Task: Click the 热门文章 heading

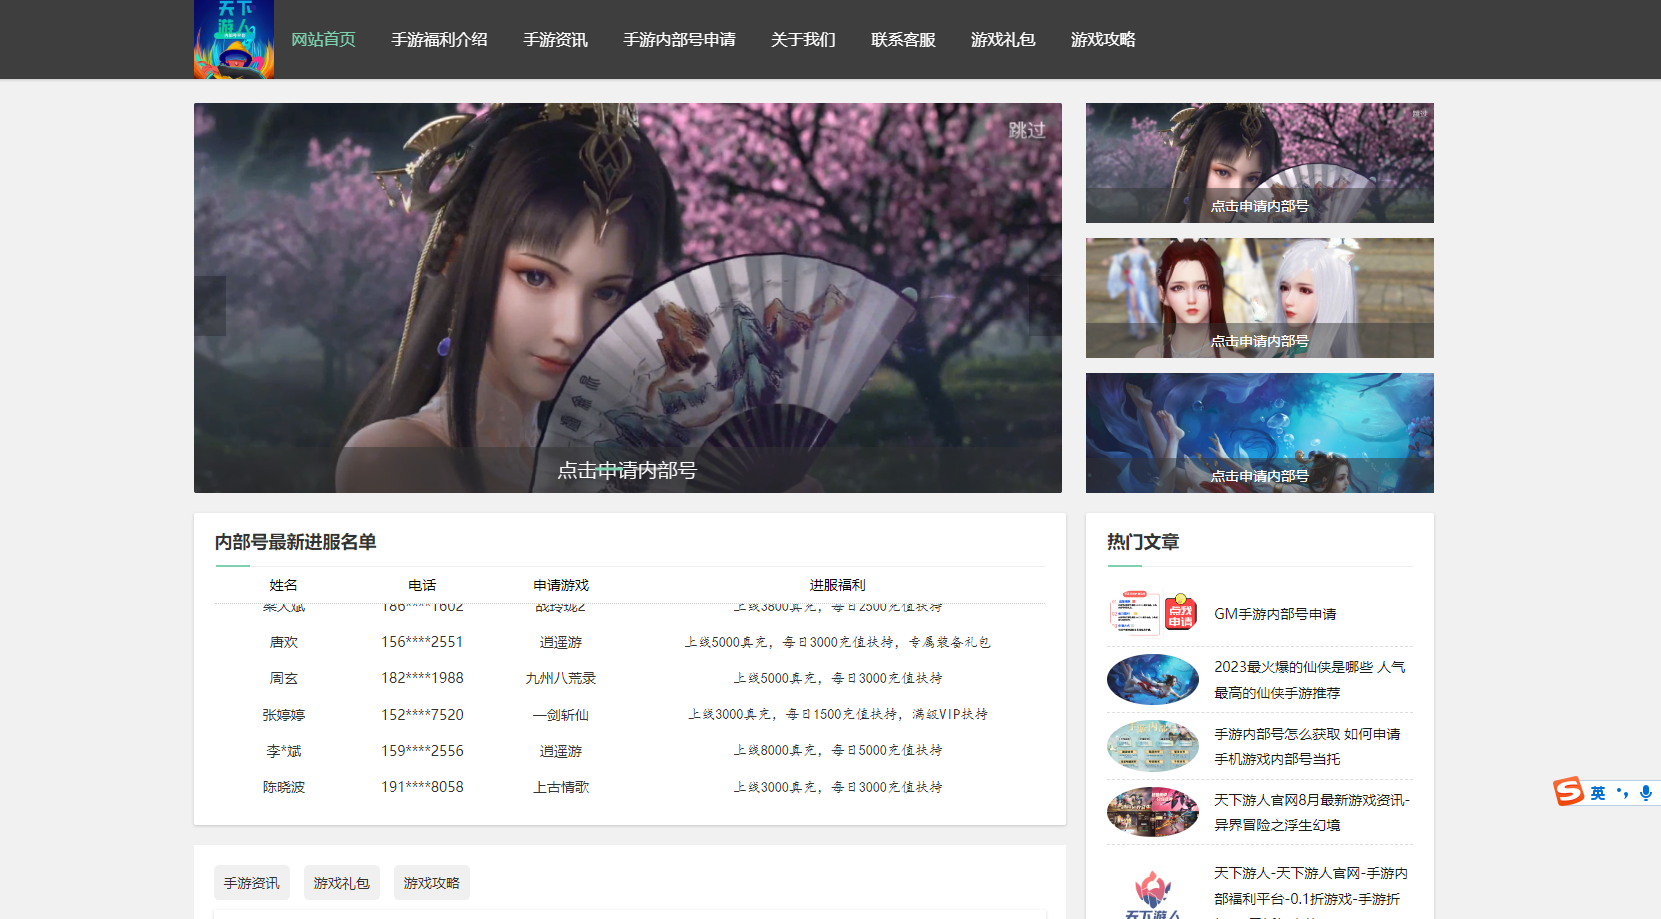Action: [x=1143, y=542]
